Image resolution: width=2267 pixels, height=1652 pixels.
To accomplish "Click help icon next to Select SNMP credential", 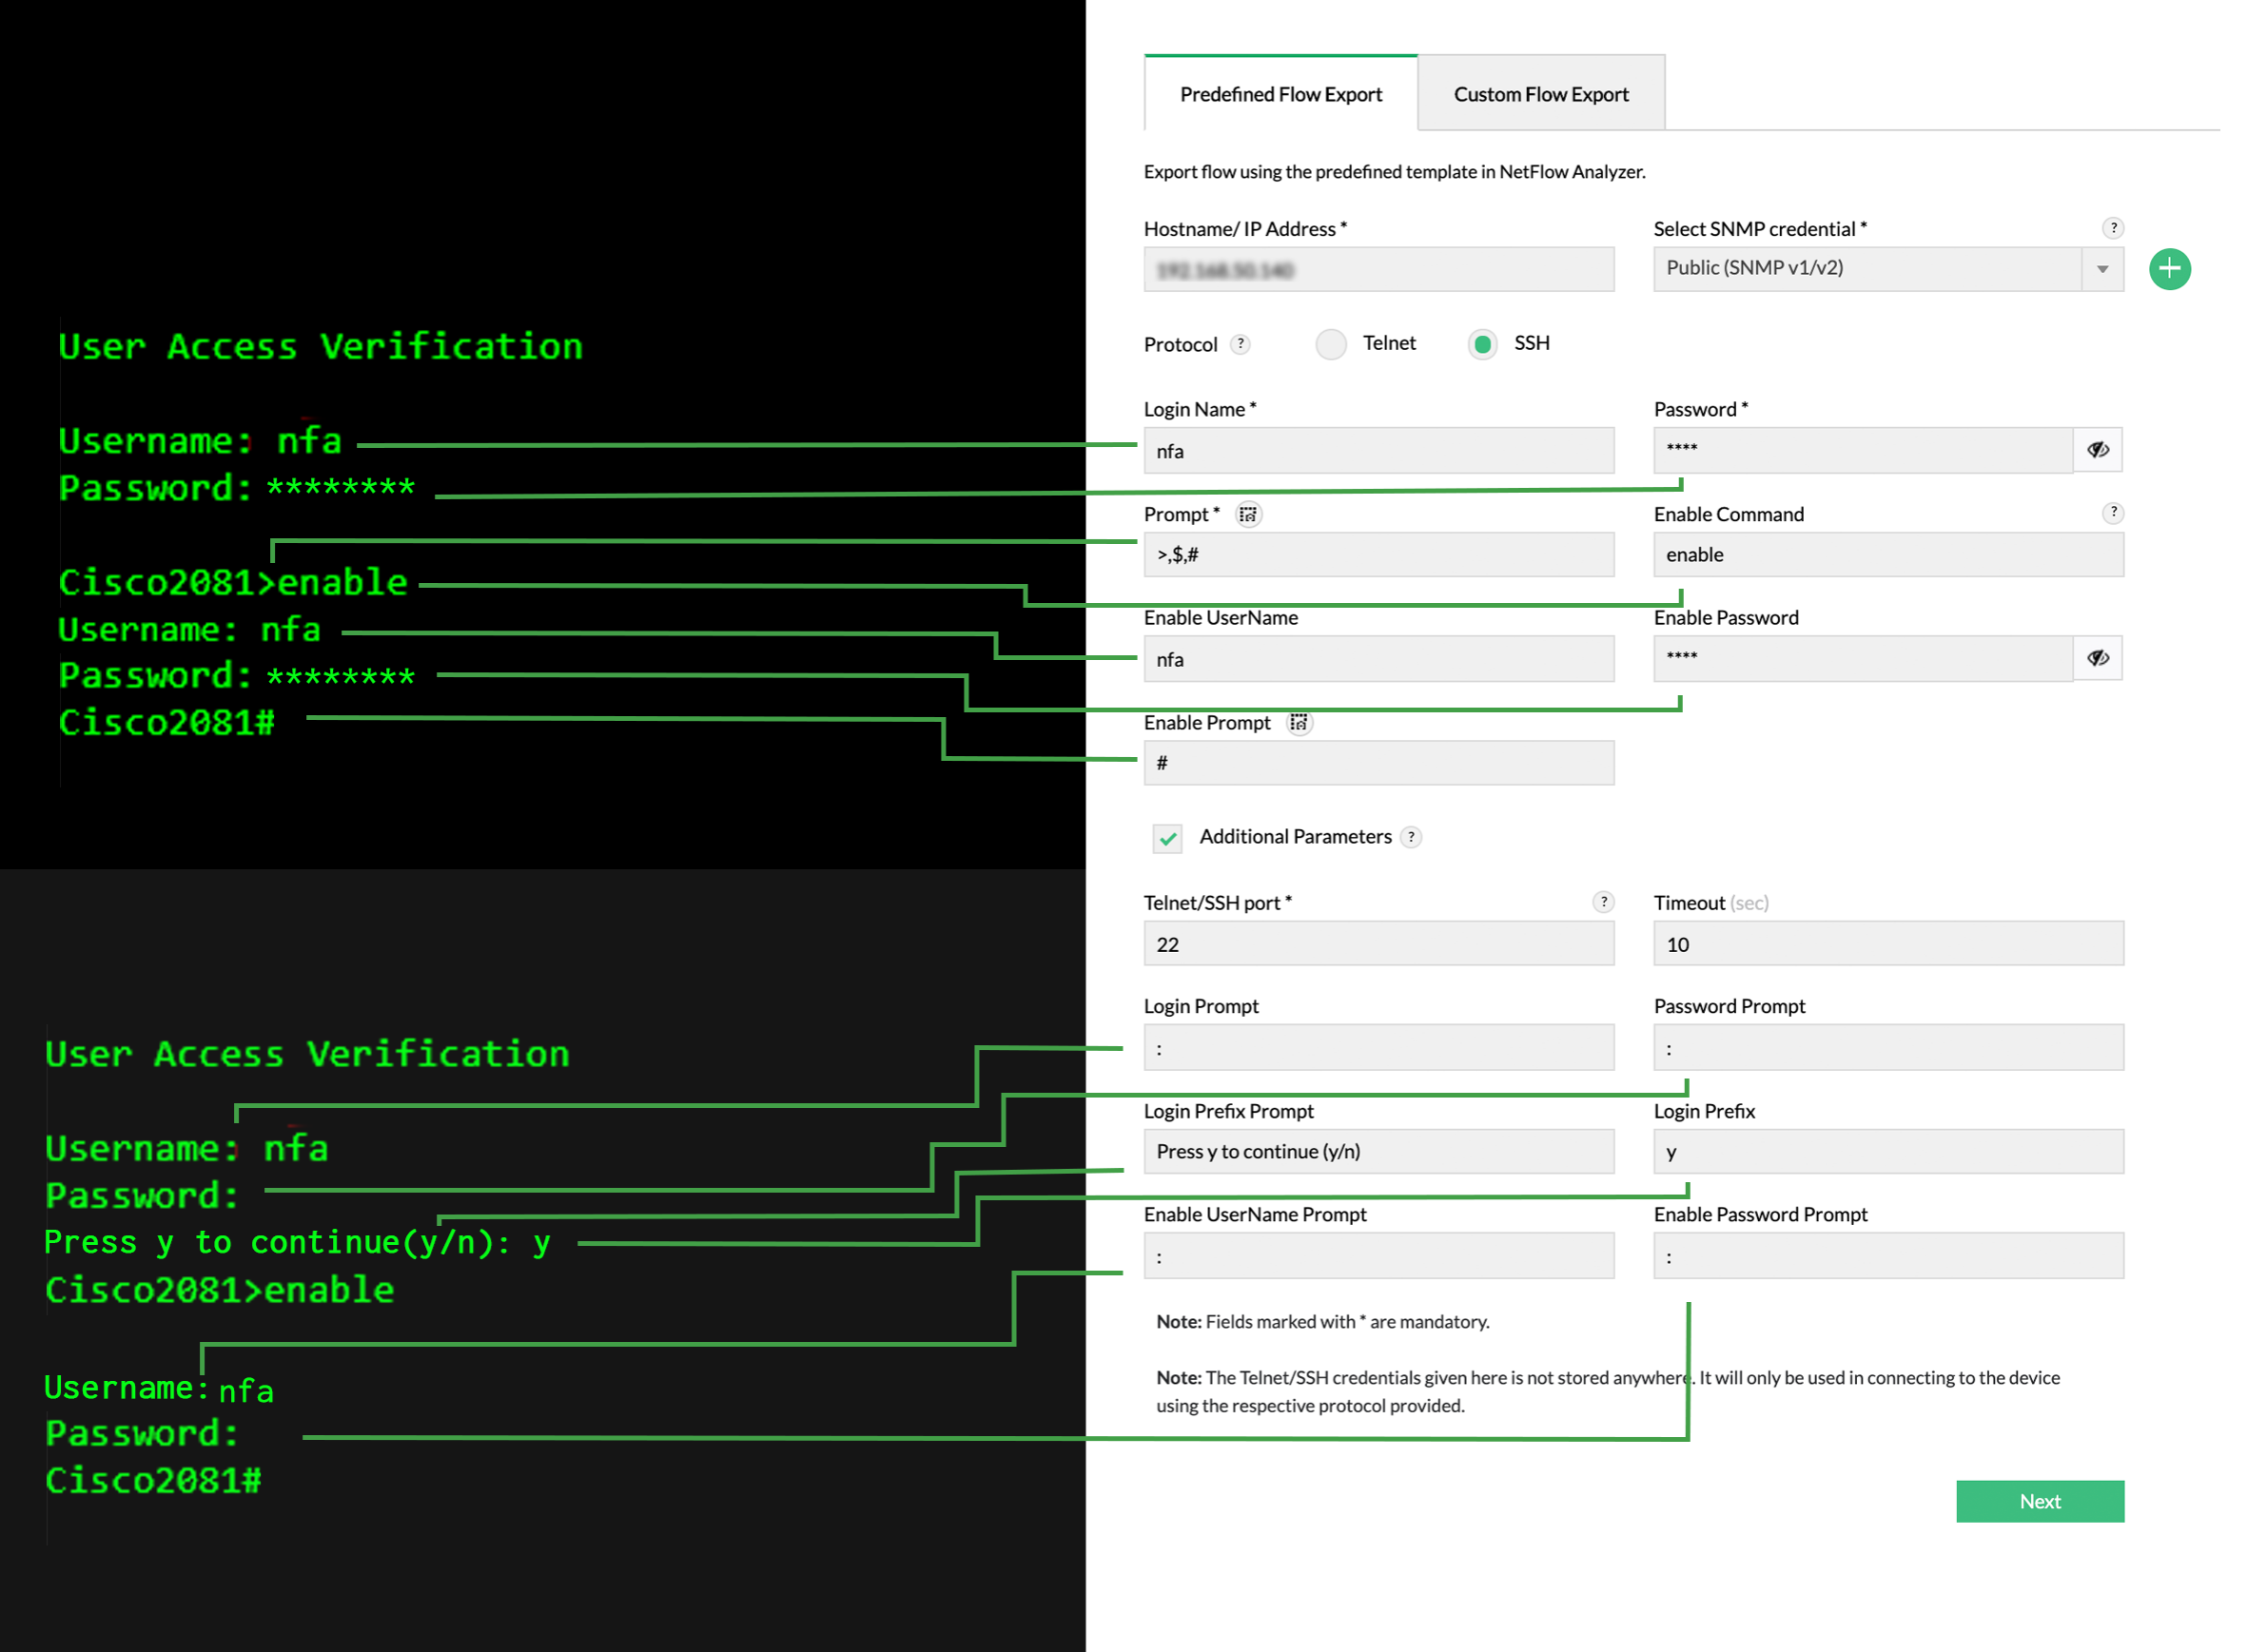I will tap(2112, 228).
